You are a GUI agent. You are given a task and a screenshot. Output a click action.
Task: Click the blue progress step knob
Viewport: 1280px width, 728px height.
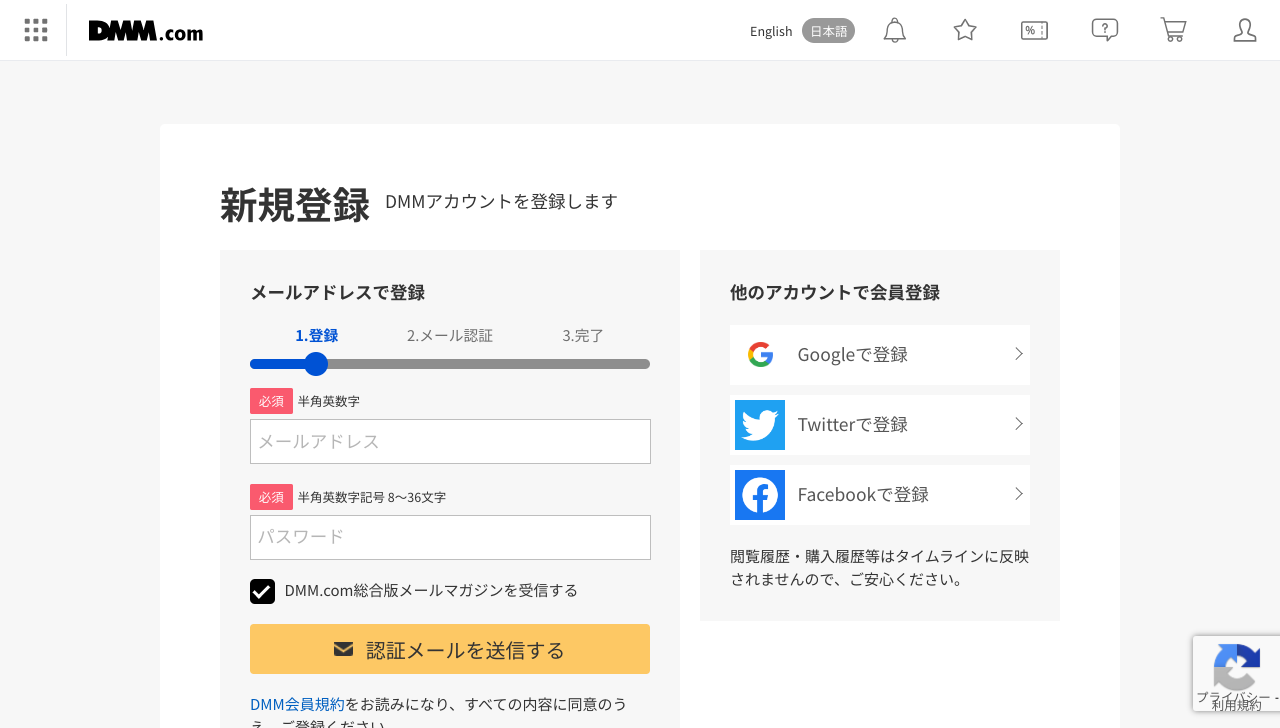316,364
